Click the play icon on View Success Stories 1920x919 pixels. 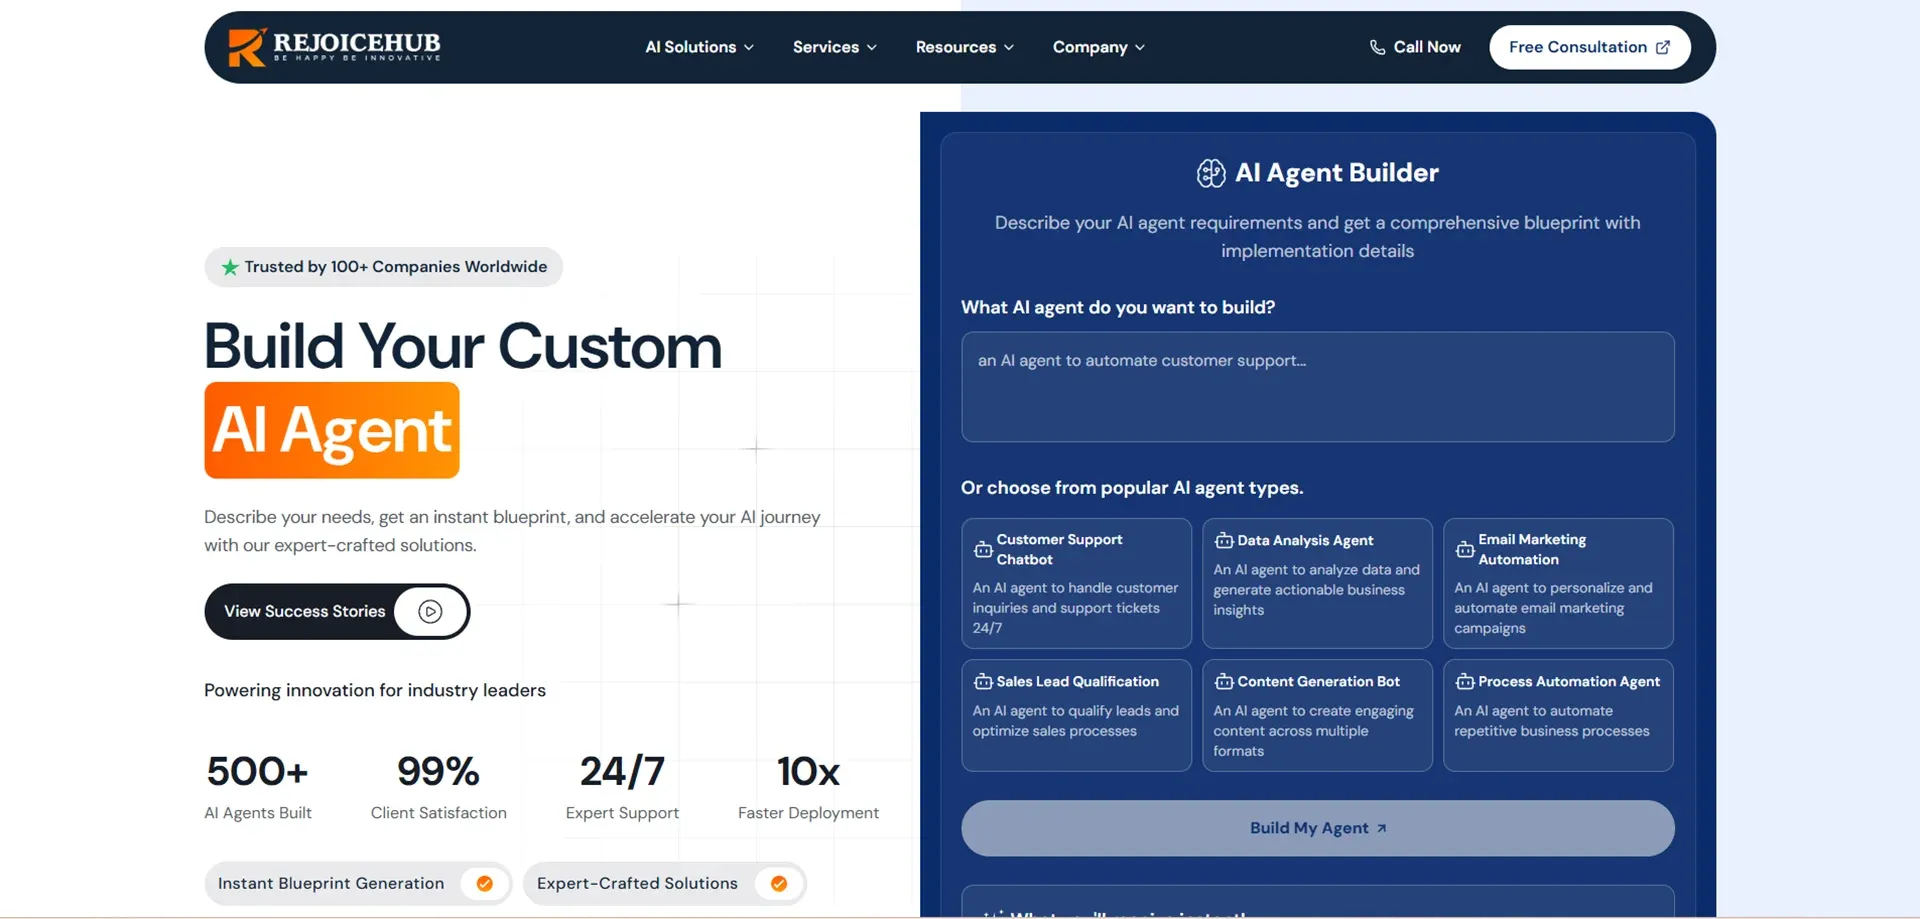(431, 611)
